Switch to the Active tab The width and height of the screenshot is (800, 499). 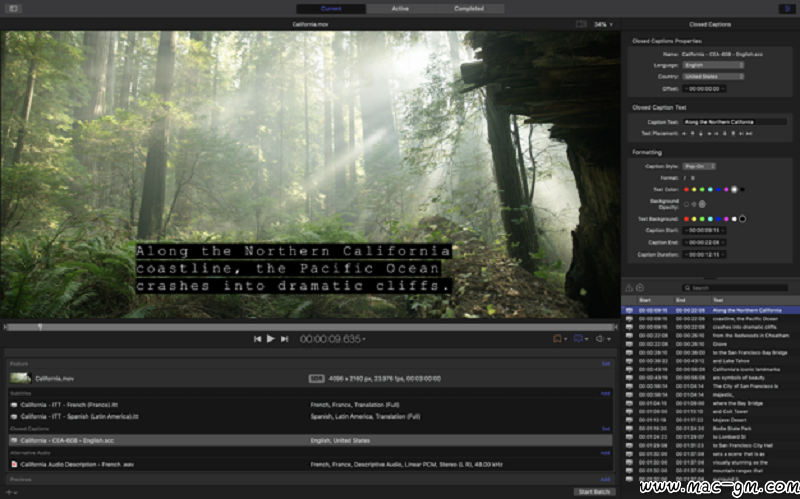coord(400,9)
